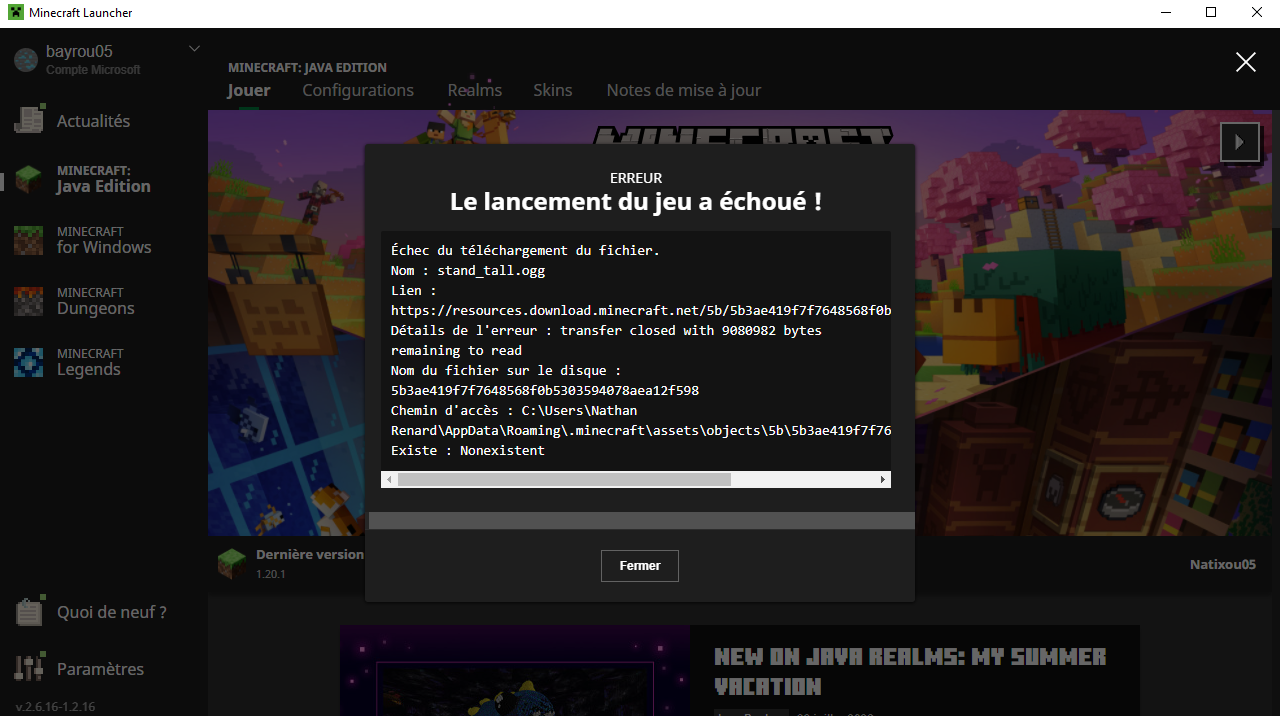
Task: Select Minecraft: Java Edition sidebar entry
Action: (x=104, y=180)
